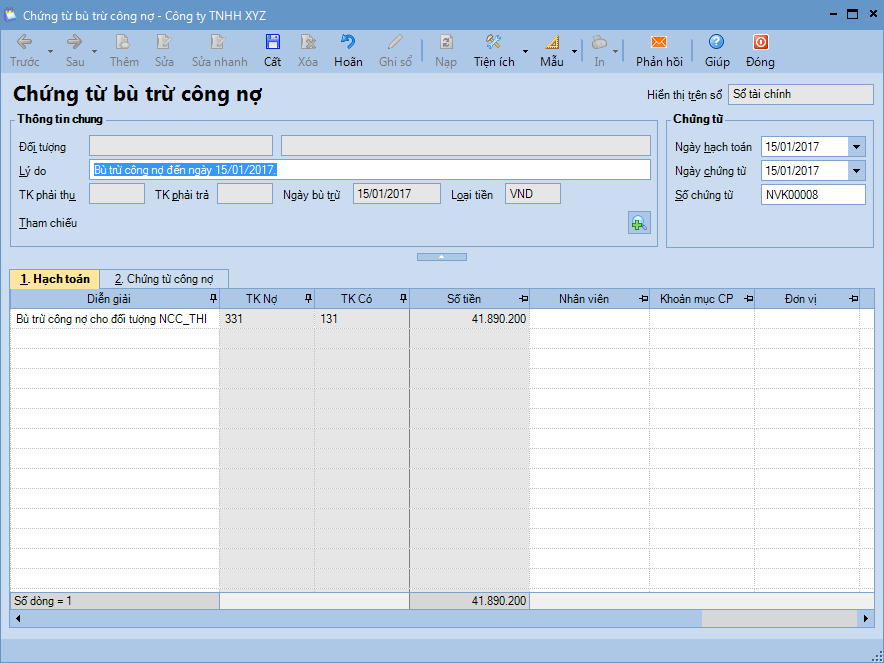Click the Đóng close toolbar icon
Viewport: 884px width, 663px height.
(760, 42)
